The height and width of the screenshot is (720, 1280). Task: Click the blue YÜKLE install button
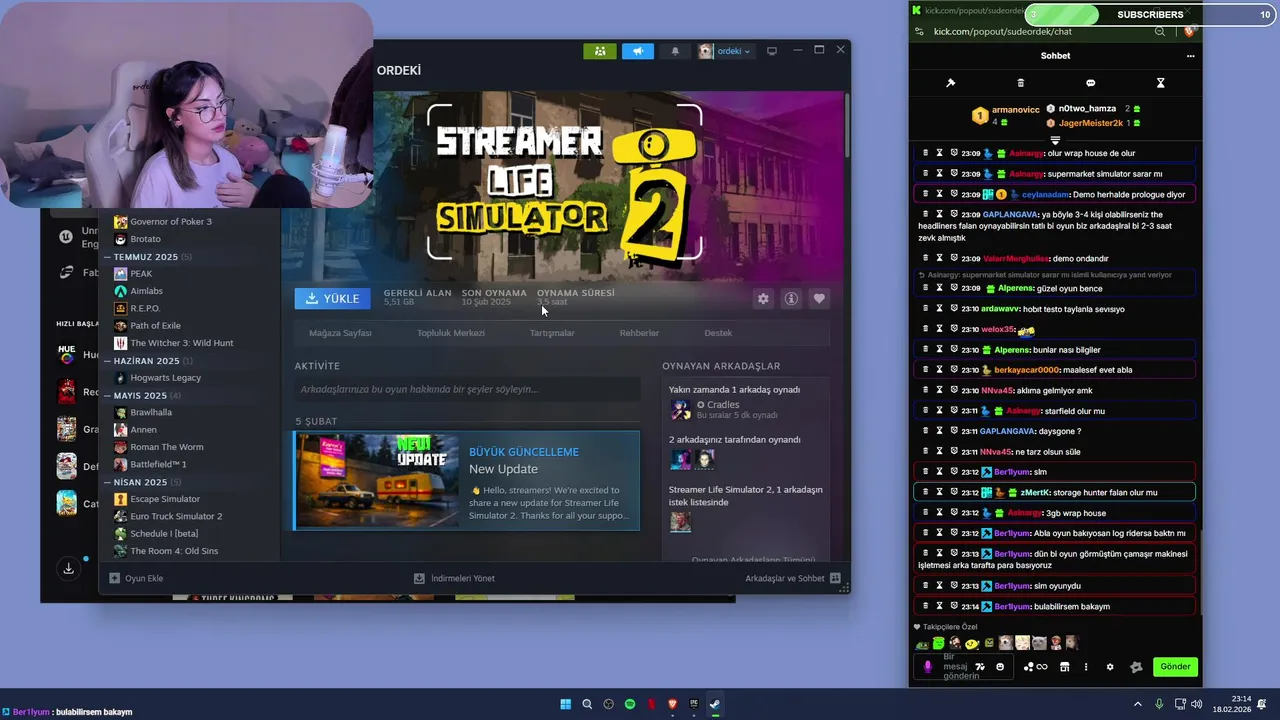[x=333, y=298]
